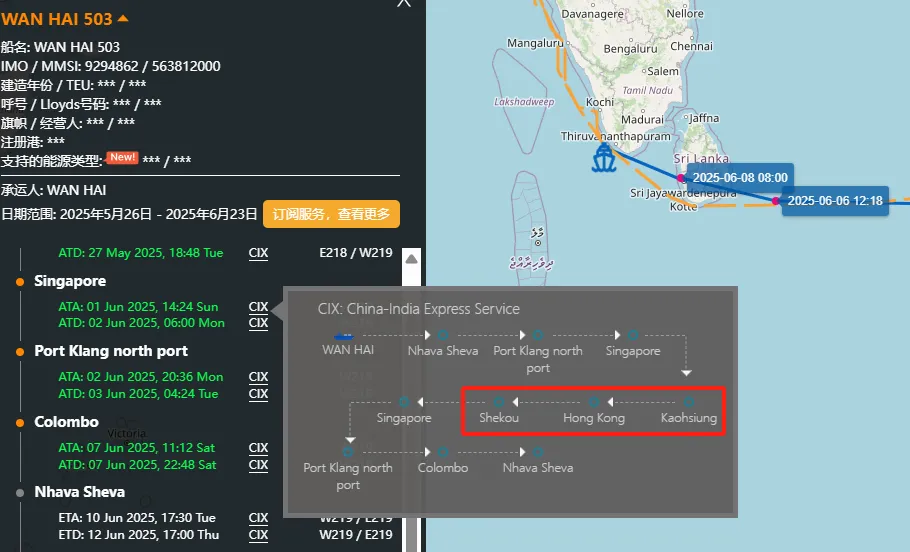Click the Hong Kong port node circle
This screenshot has height=552, width=910.
[x=594, y=402]
